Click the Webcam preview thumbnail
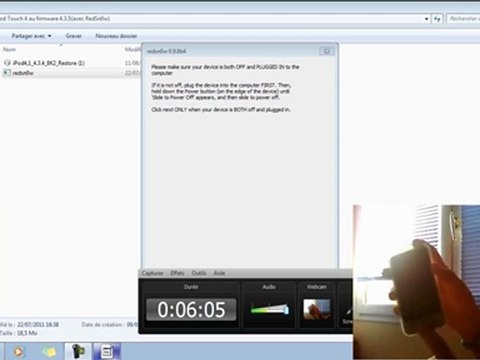Image resolution: width=480 pixels, height=360 pixels. [x=317, y=309]
